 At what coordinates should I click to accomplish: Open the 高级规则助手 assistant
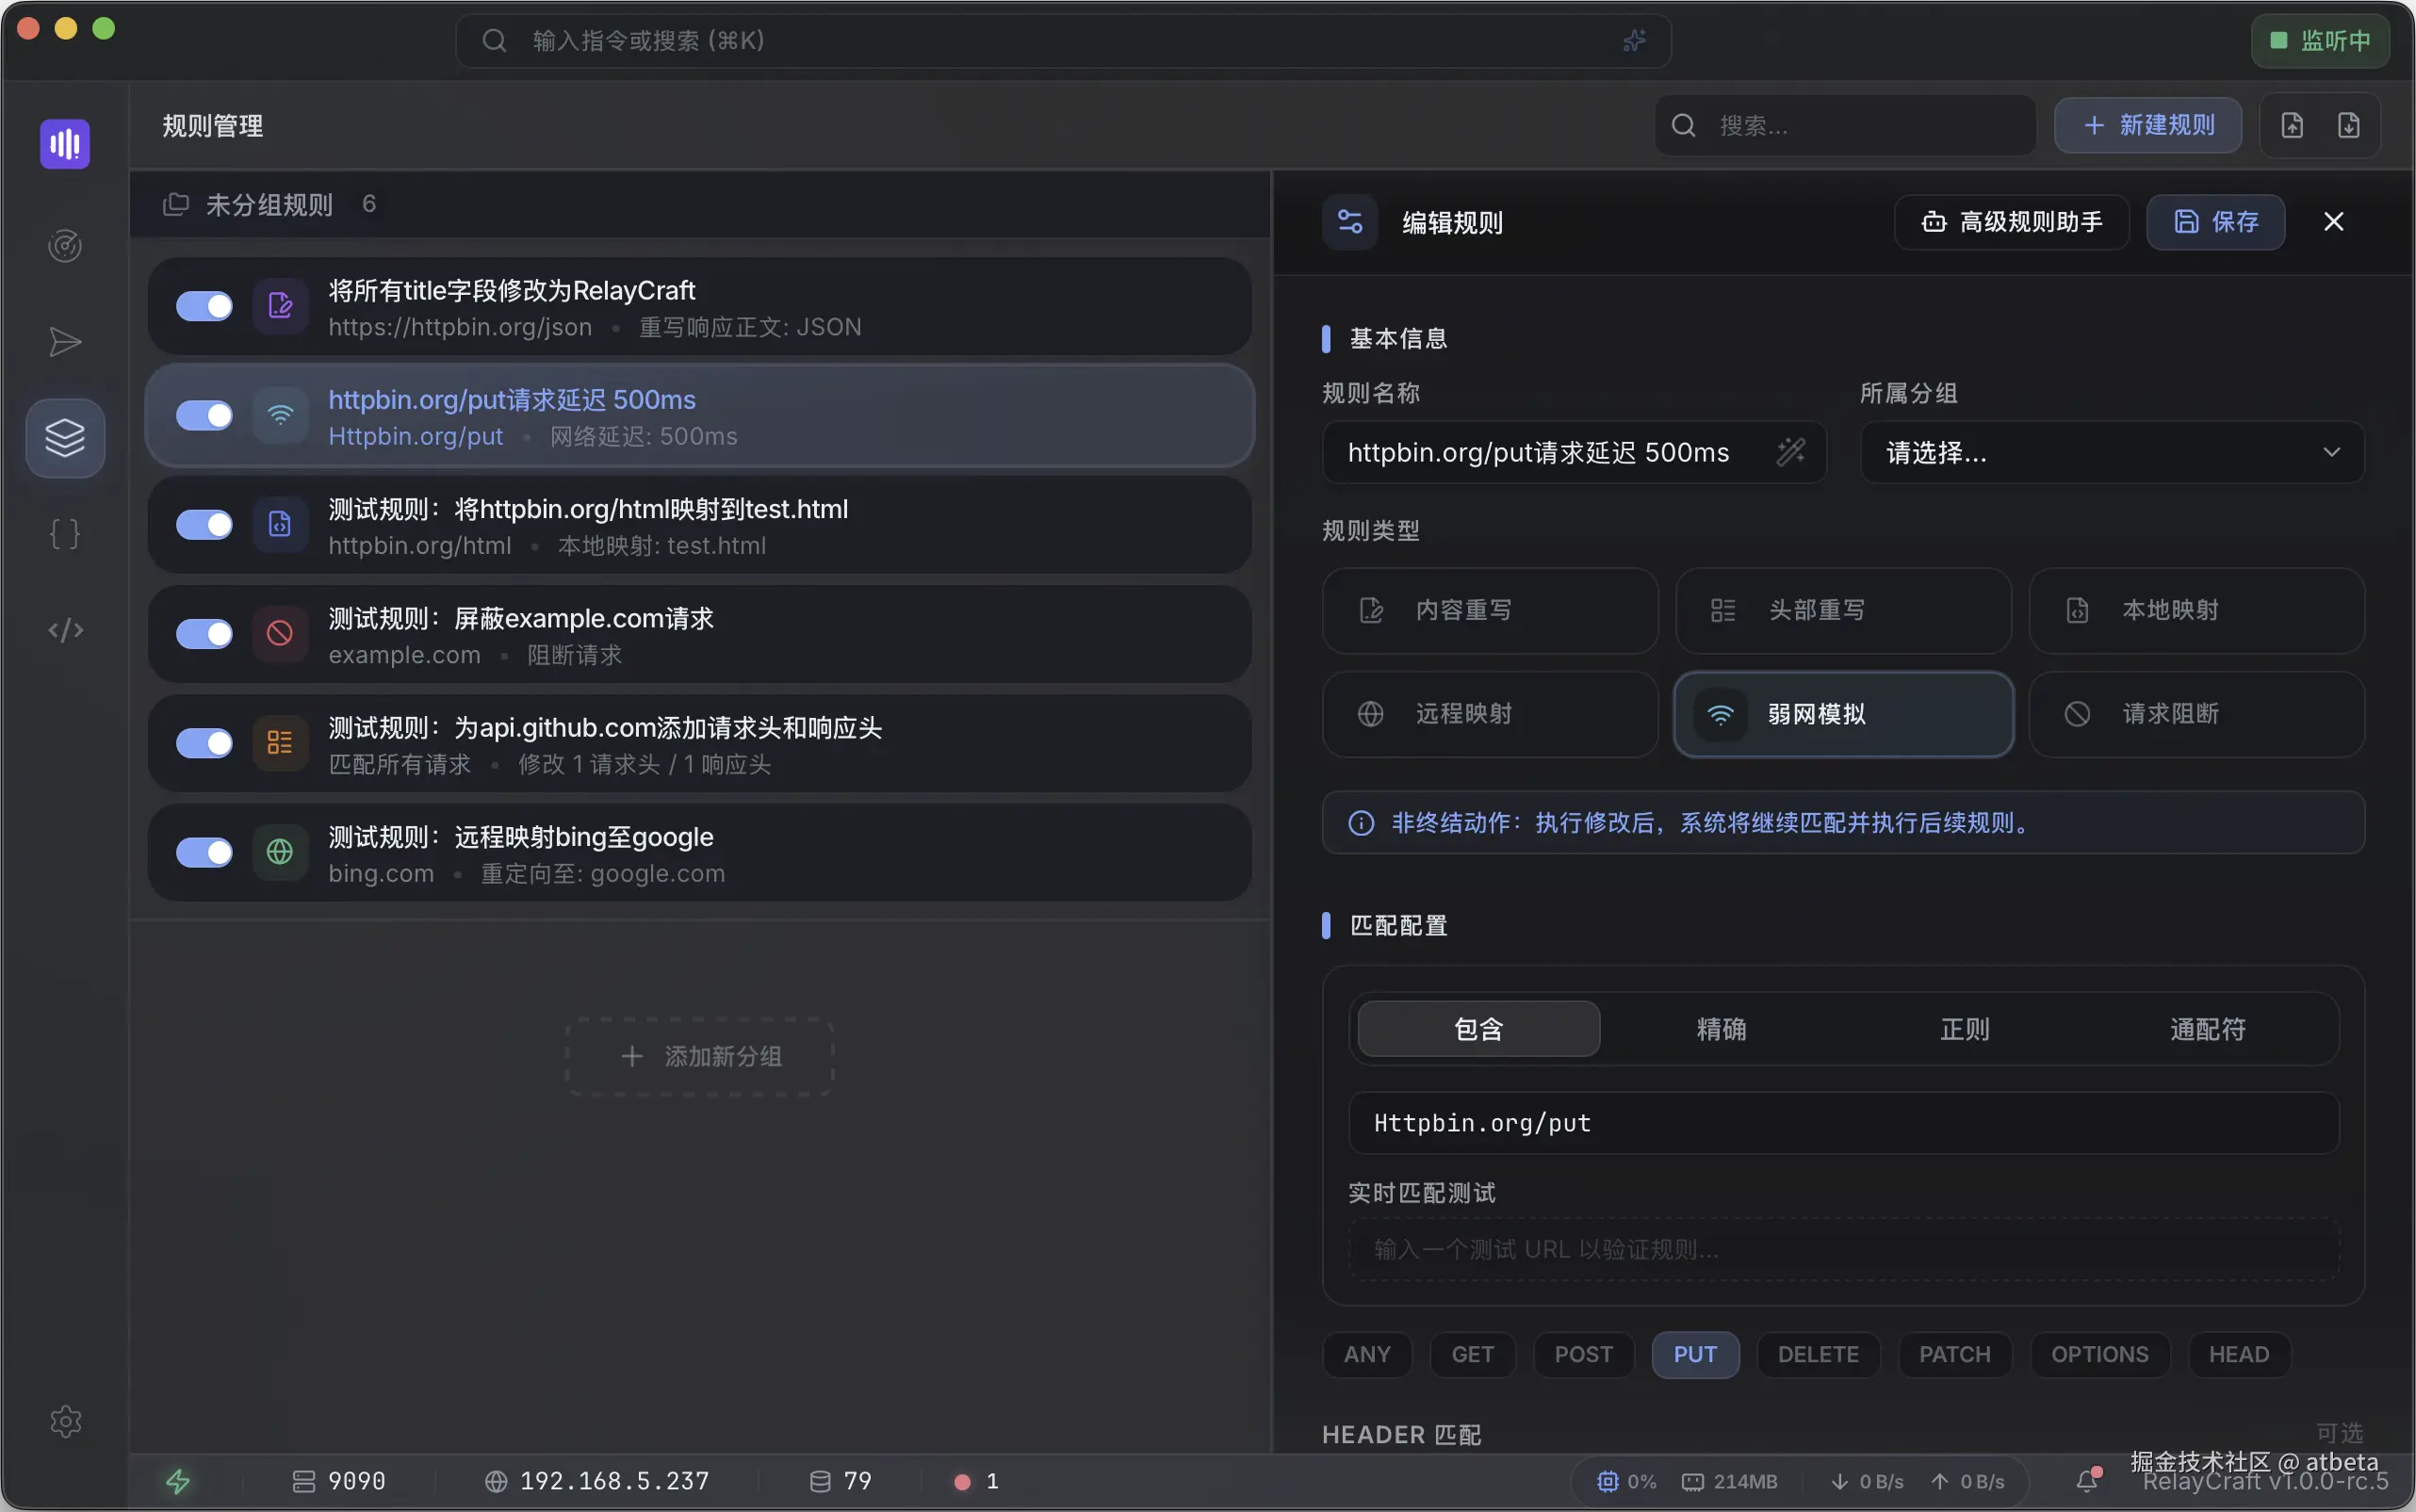tap(2010, 222)
